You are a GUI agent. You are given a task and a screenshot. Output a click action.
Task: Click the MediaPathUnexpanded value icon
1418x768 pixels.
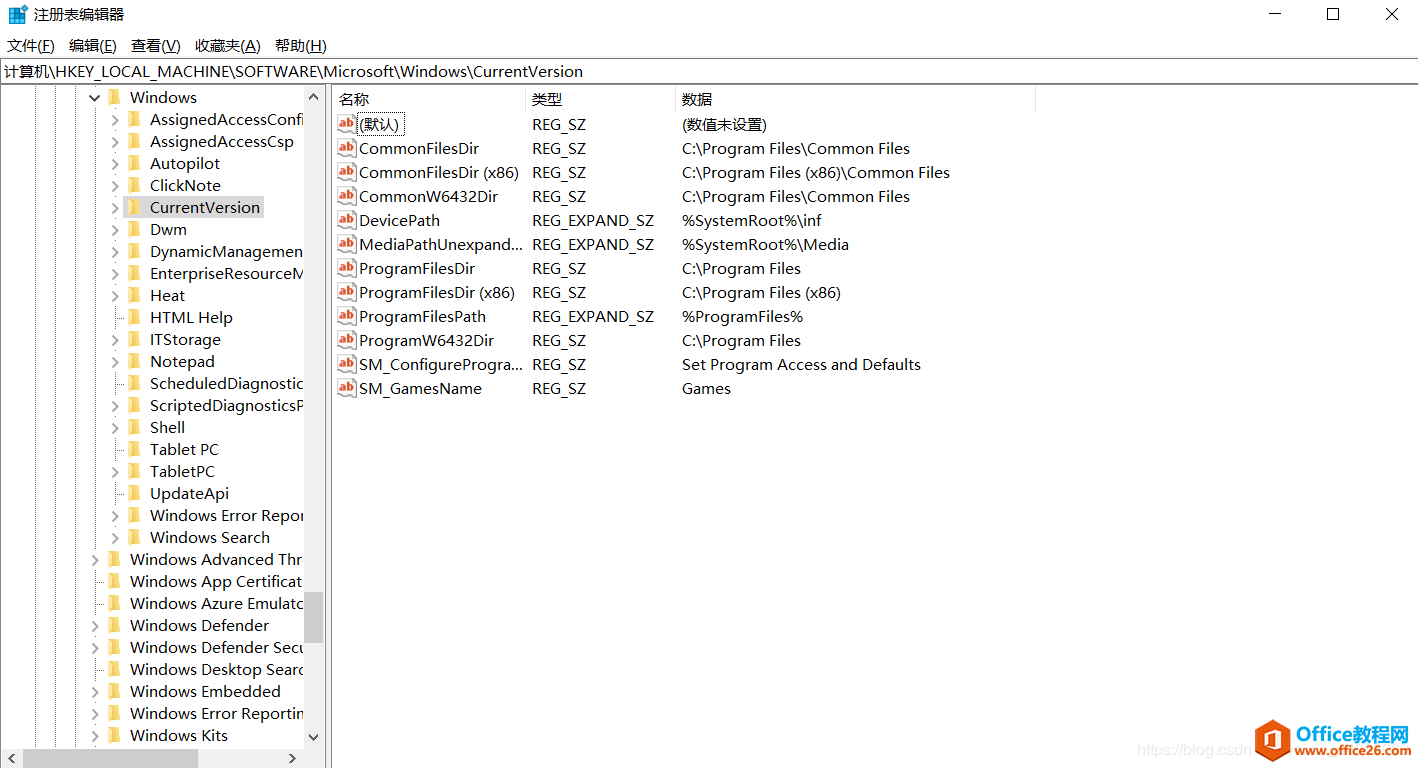click(346, 244)
